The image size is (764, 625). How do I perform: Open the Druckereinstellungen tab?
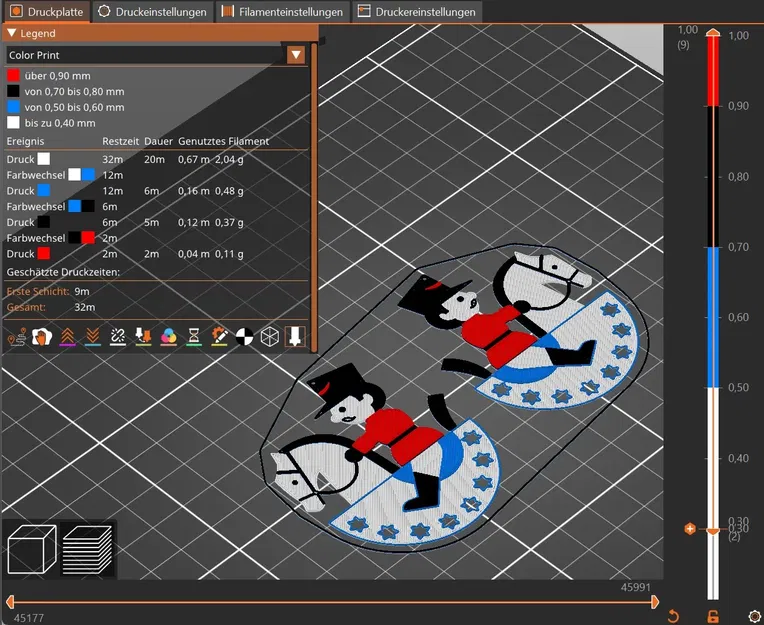[417, 12]
